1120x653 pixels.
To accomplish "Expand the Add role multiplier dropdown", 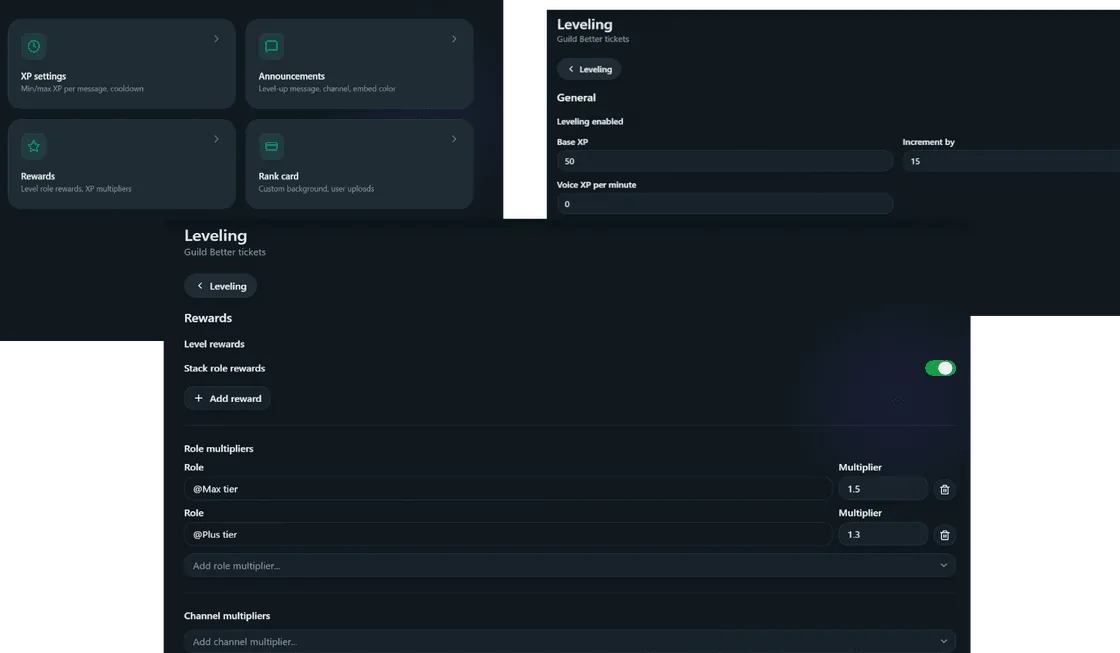I will click(569, 565).
